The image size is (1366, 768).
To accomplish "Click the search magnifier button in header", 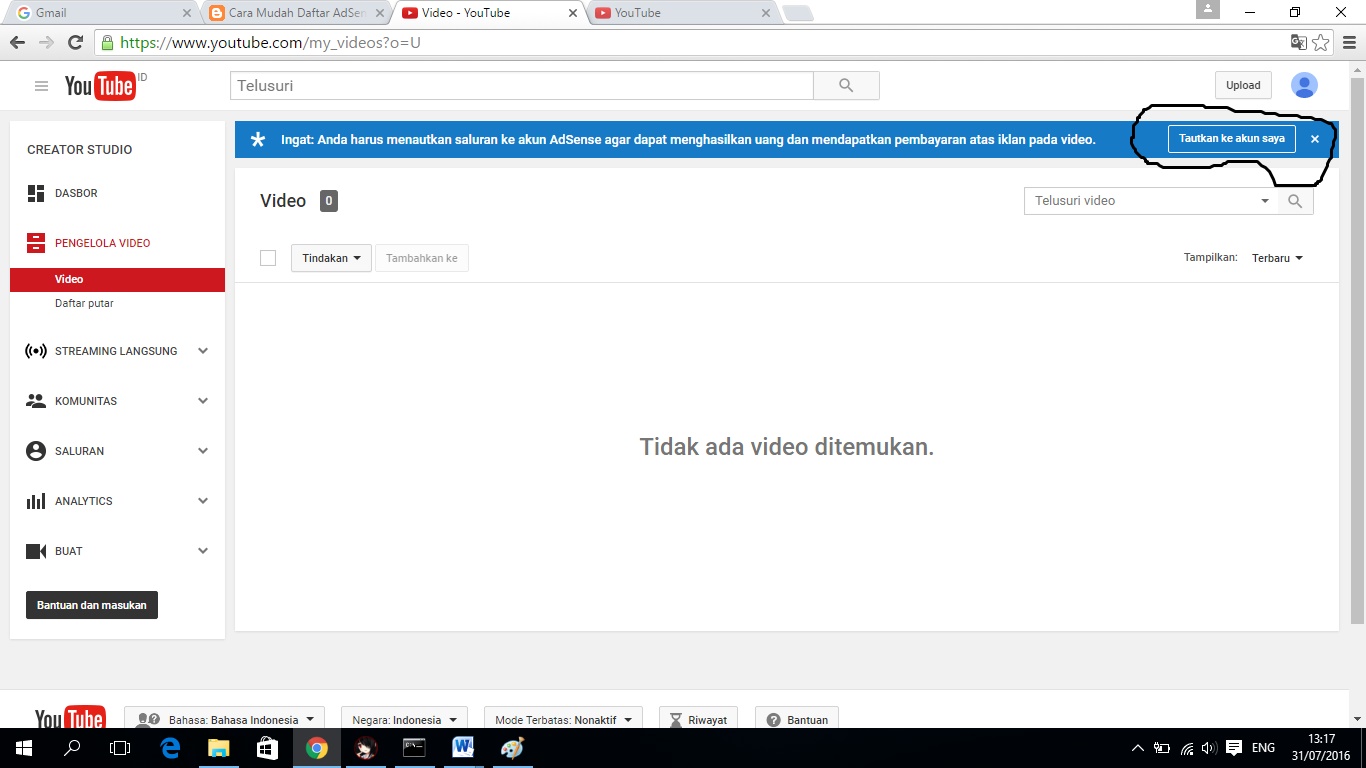I will [x=846, y=86].
